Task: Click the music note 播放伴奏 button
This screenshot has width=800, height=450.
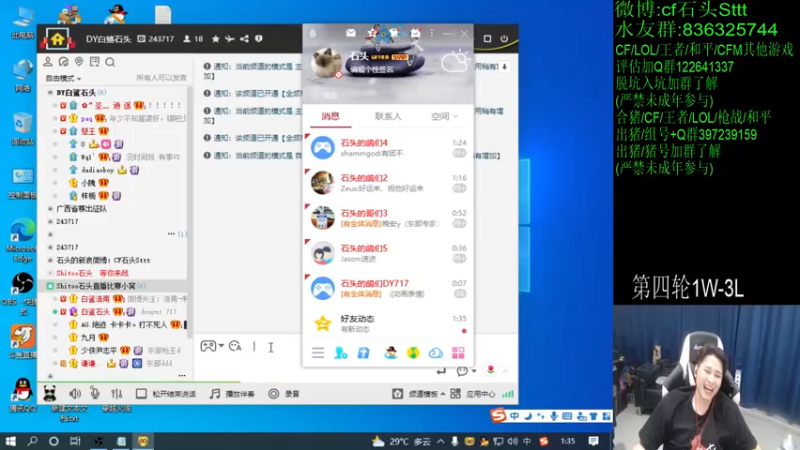Action: [x=232, y=394]
